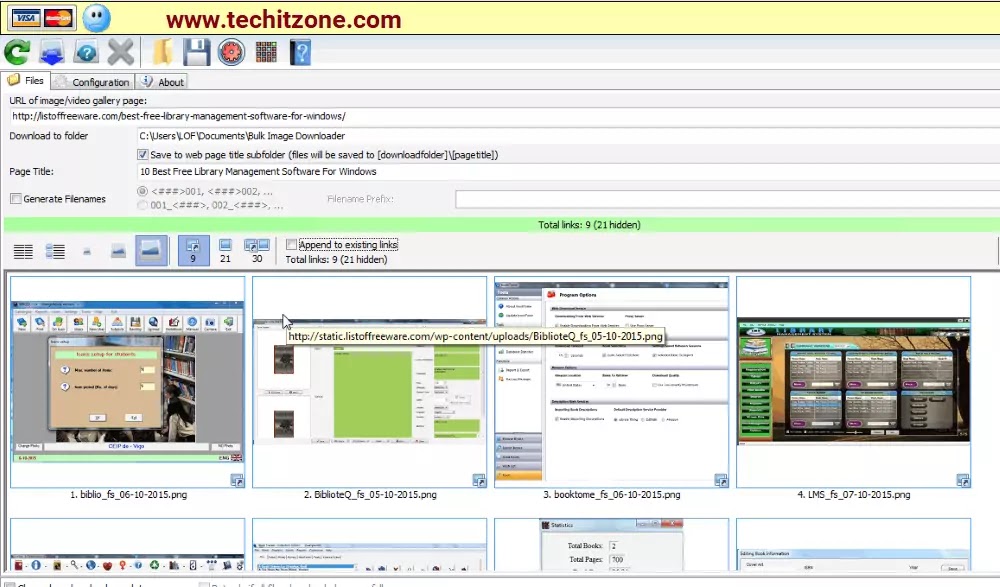Click the red gear settings icon
This screenshot has height=587, width=1000.
[231, 52]
